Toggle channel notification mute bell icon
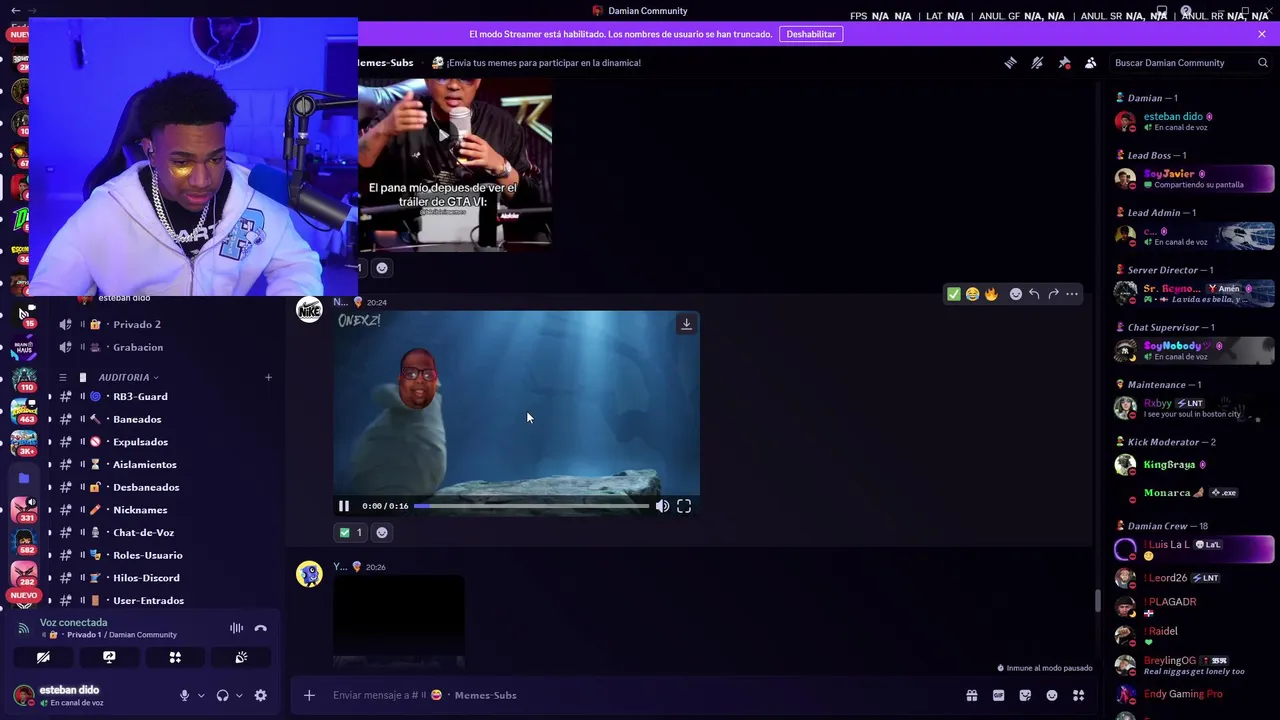Image resolution: width=1280 pixels, height=720 pixels. [x=1037, y=63]
